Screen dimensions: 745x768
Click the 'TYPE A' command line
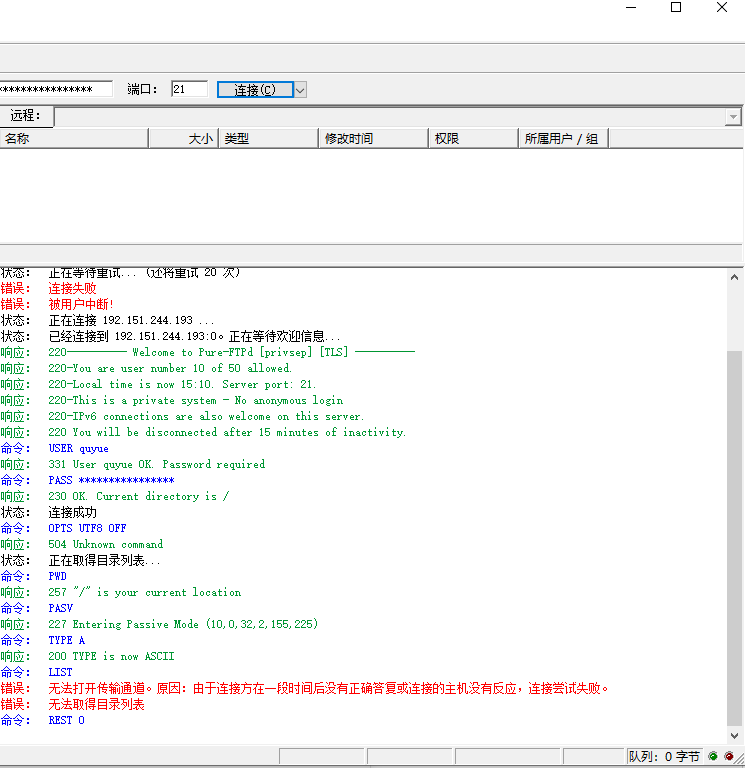tap(67, 640)
